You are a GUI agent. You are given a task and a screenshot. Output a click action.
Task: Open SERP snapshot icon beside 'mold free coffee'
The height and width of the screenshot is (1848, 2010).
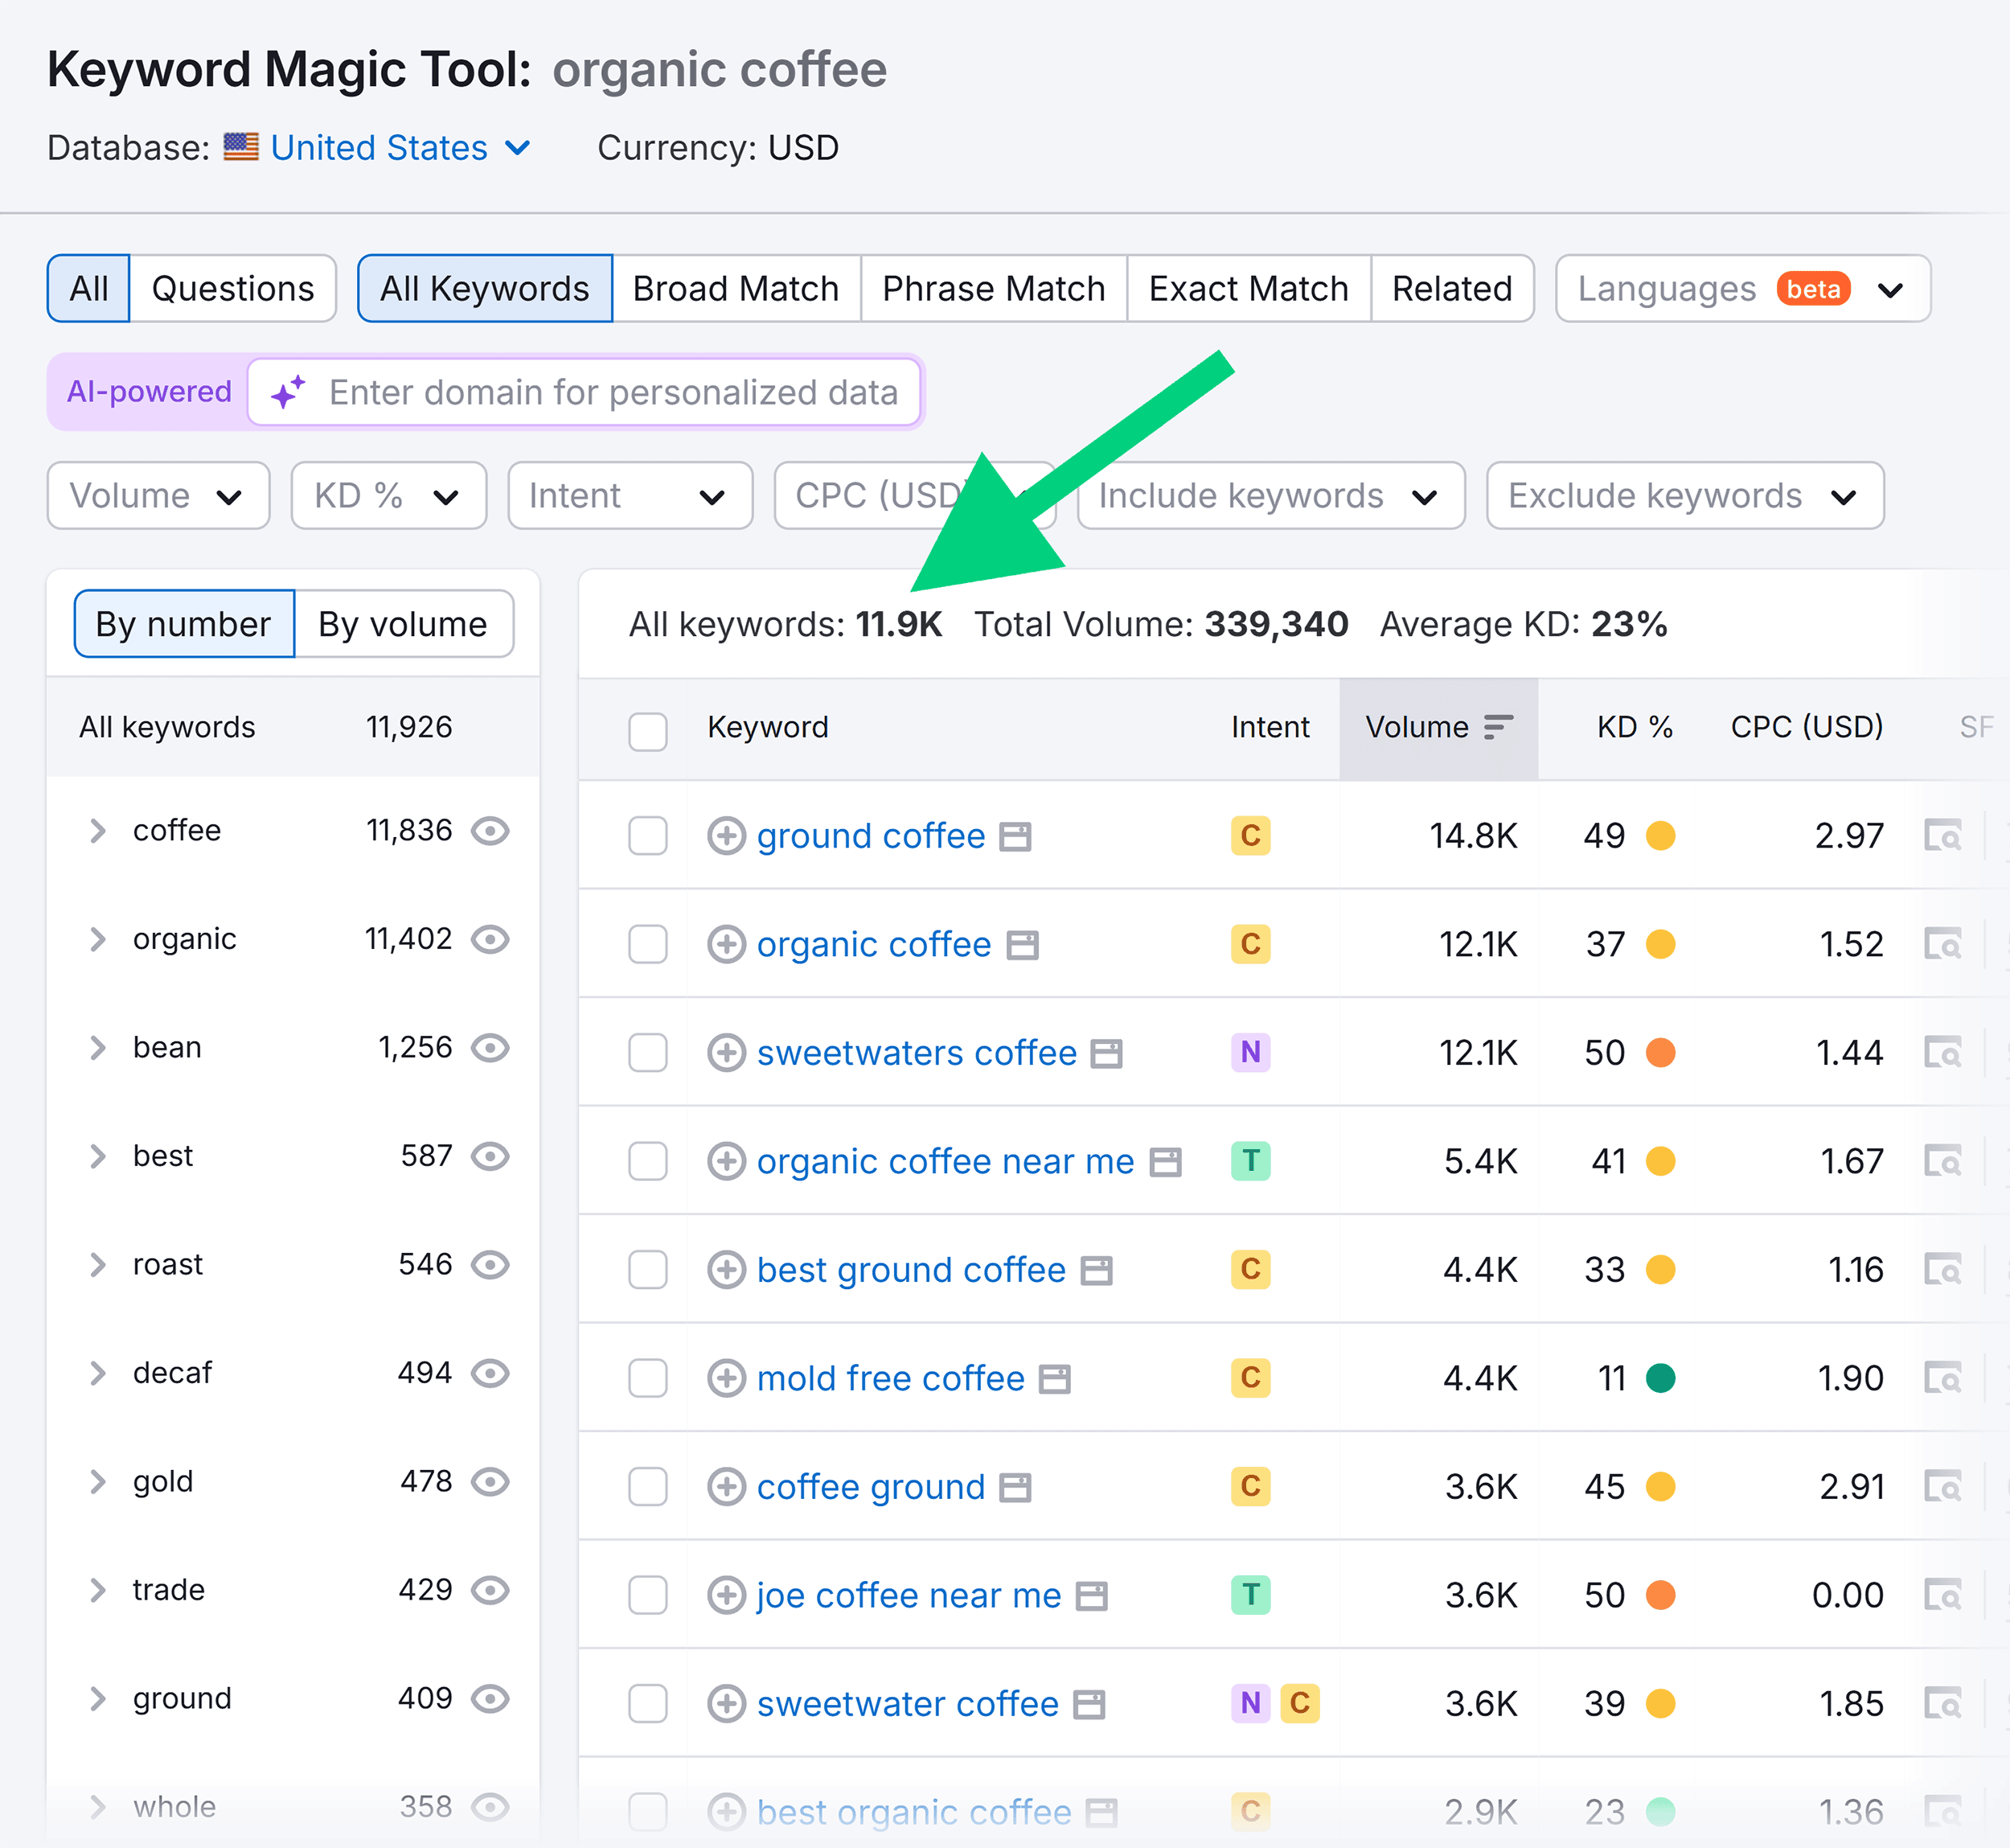tap(1055, 1379)
